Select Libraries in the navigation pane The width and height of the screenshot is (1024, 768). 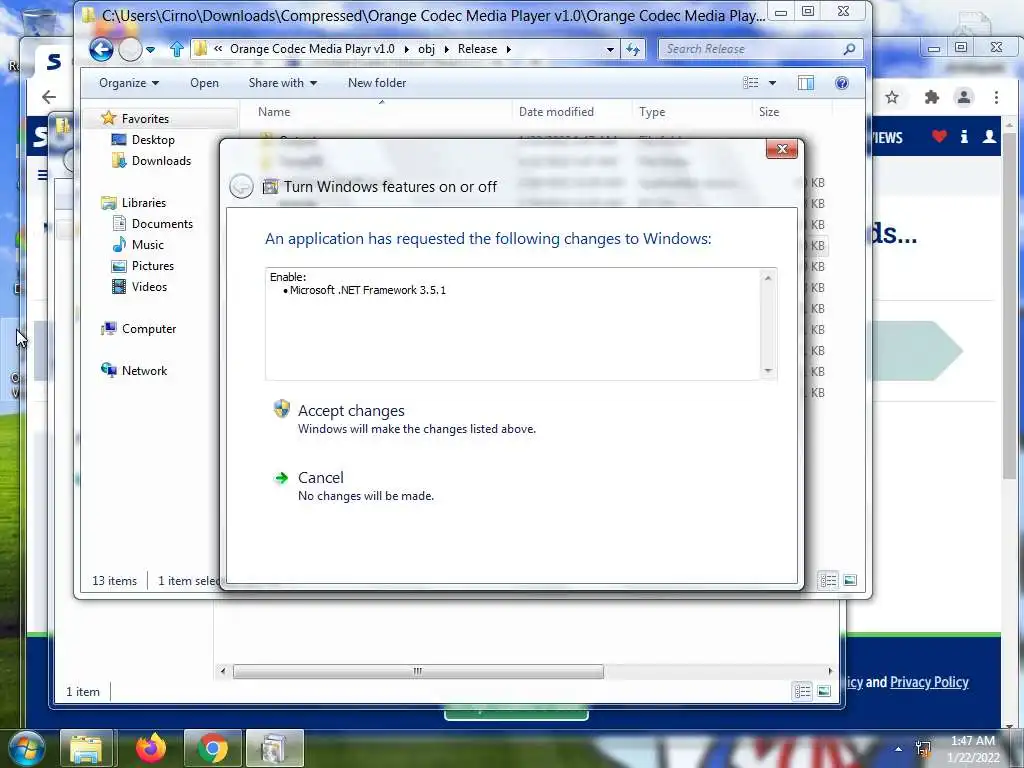tap(144, 202)
